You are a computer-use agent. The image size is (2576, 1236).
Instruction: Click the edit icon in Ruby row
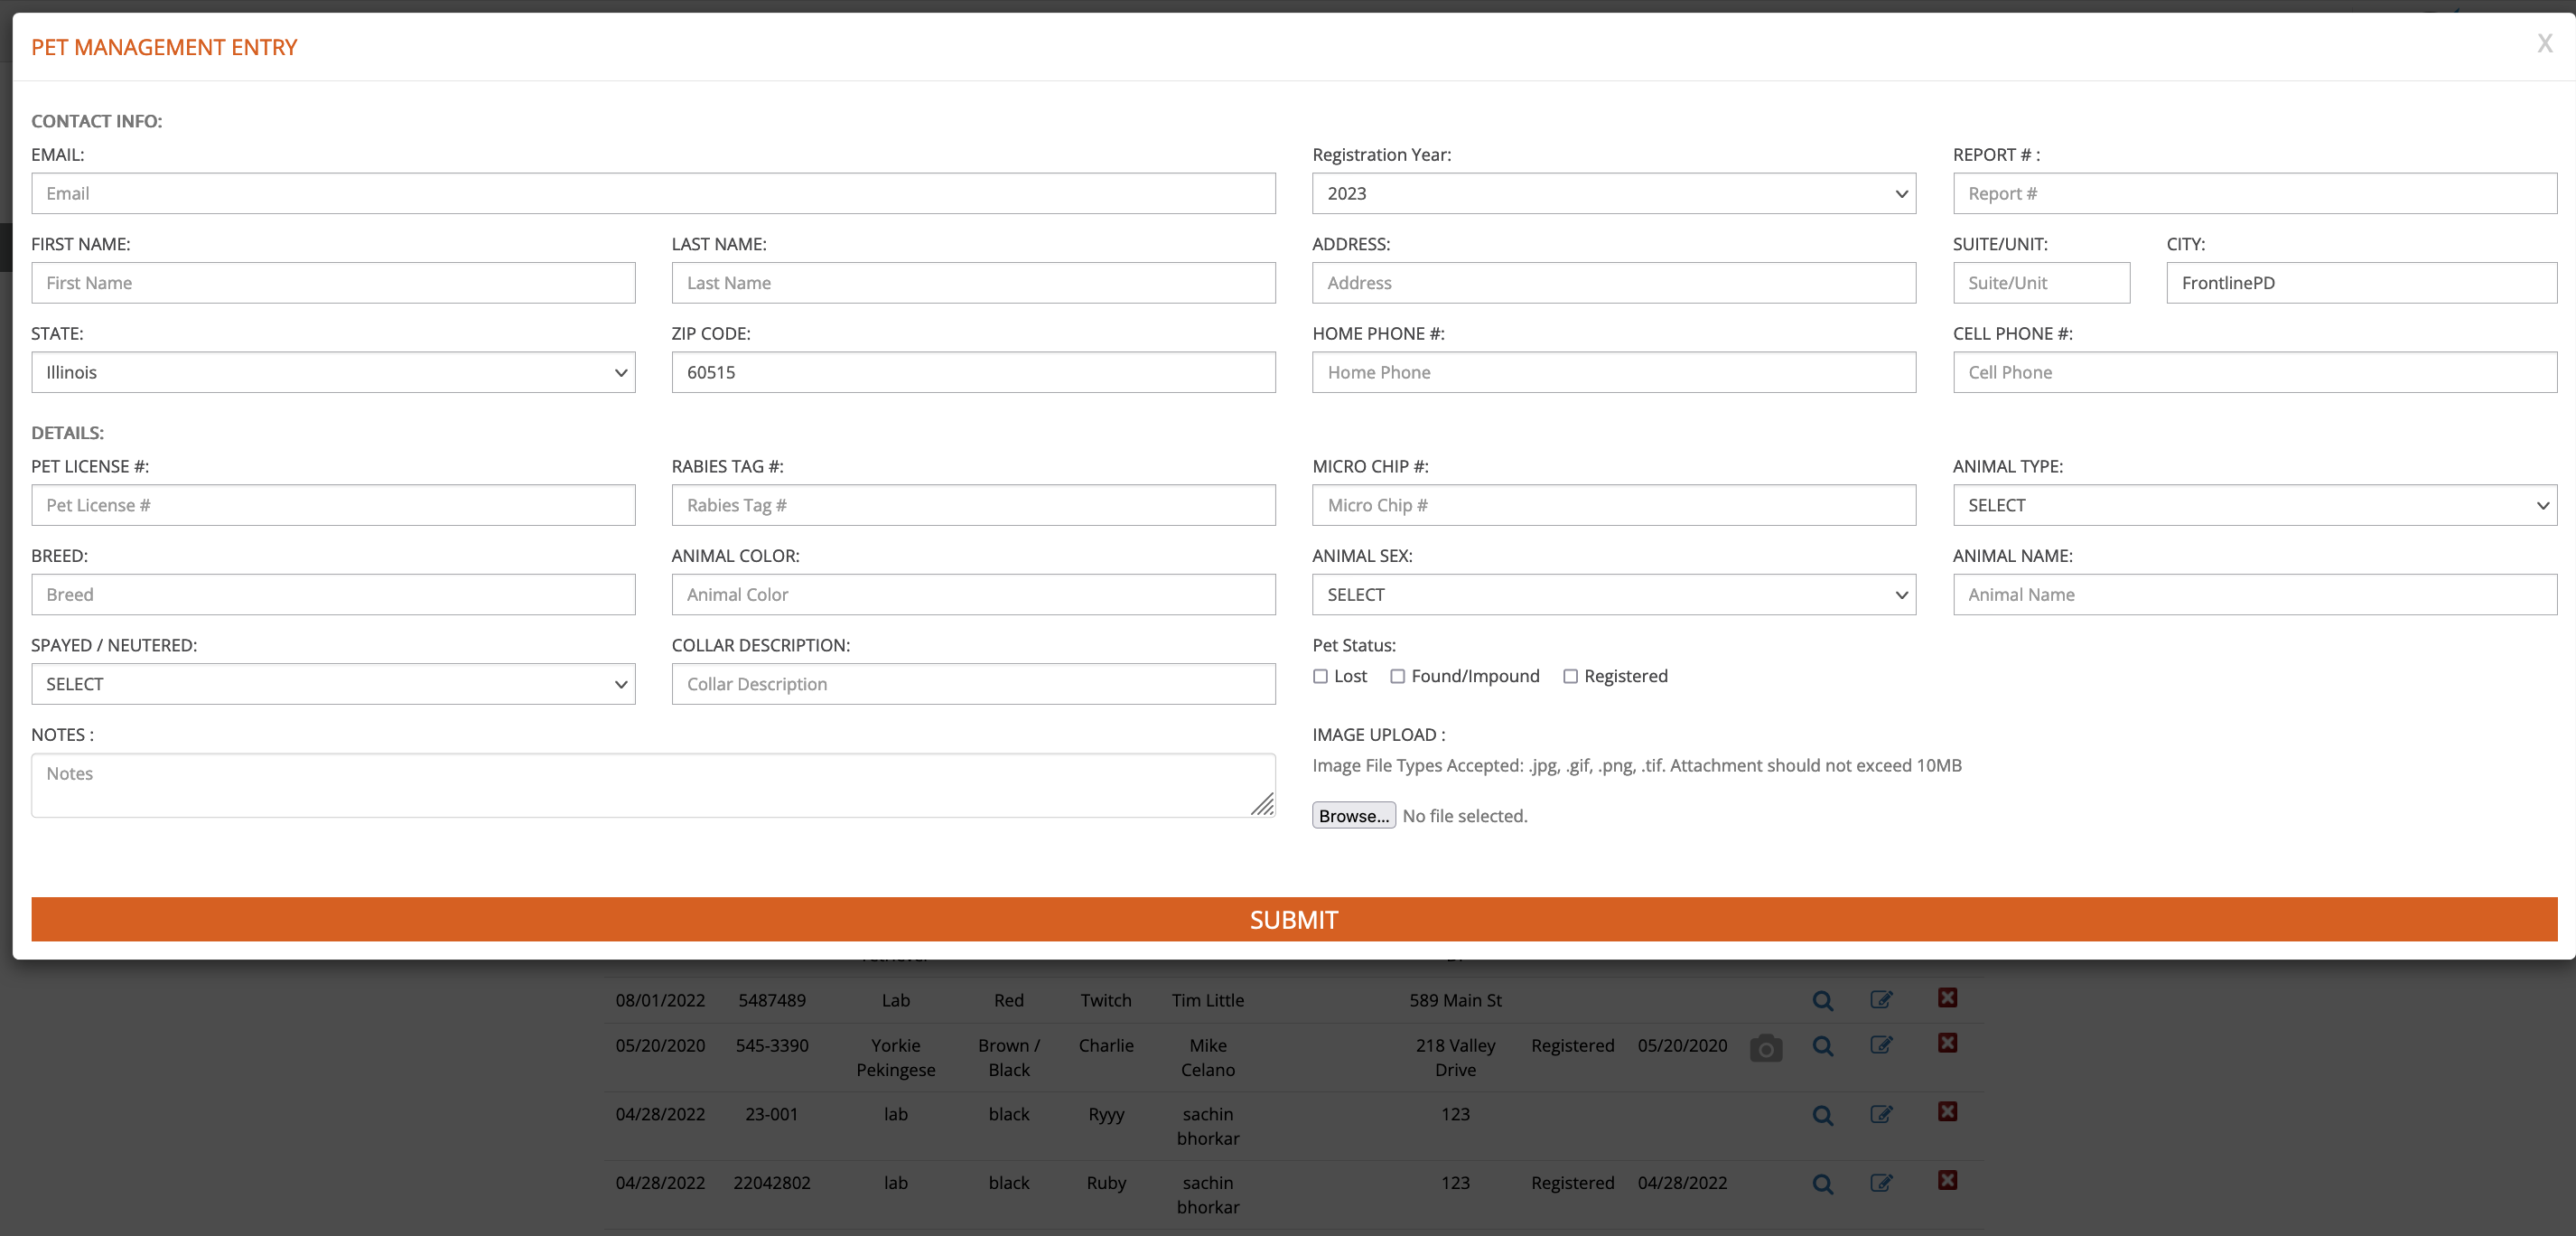[1880, 1183]
